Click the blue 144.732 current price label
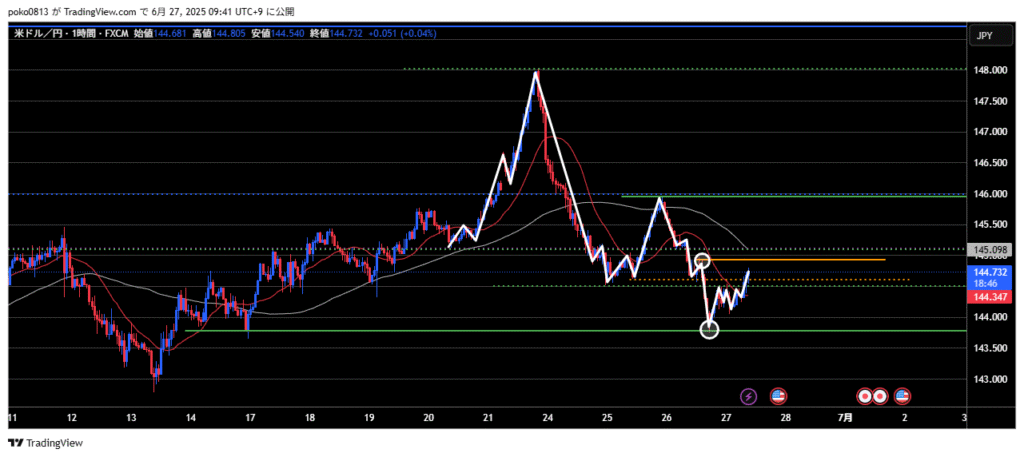The height and width of the screenshot is (457, 1024). pyautogui.click(x=988, y=272)
